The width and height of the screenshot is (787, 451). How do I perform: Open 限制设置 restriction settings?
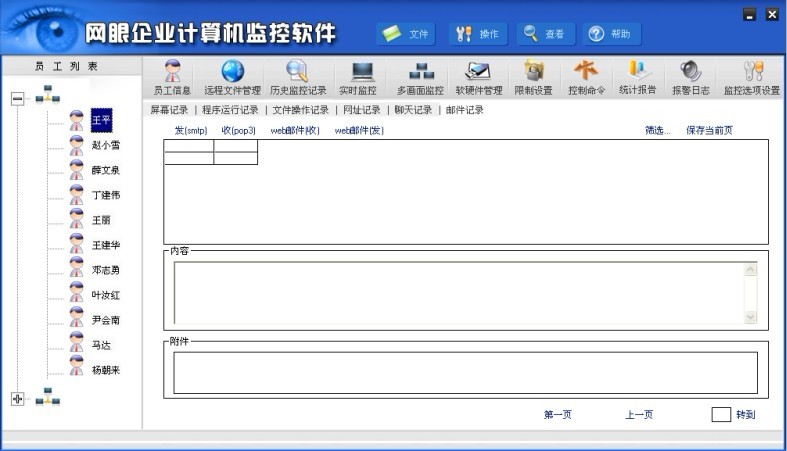coord(533,78)
